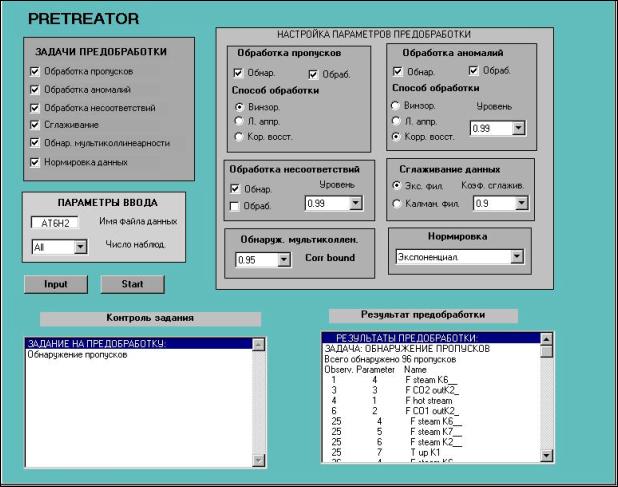Select result row 'F CO1 outK2_'
Image resolution: width=618 pixels, height=487 pixels.
pos(431,411)
